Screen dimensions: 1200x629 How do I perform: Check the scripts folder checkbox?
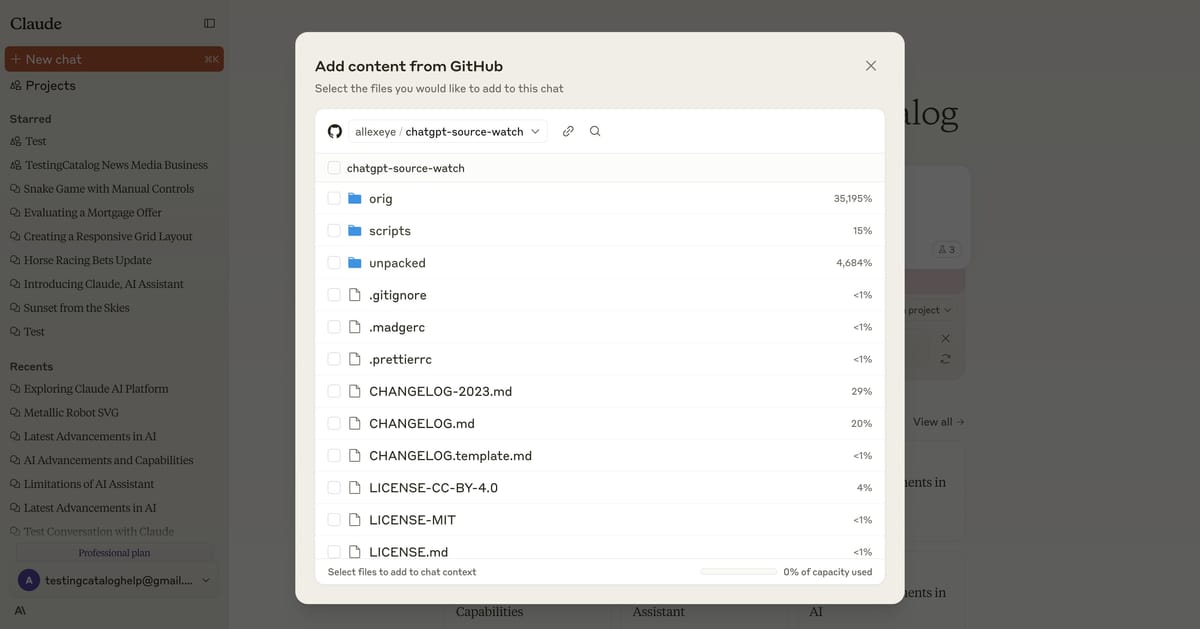(x=333, y=230)
